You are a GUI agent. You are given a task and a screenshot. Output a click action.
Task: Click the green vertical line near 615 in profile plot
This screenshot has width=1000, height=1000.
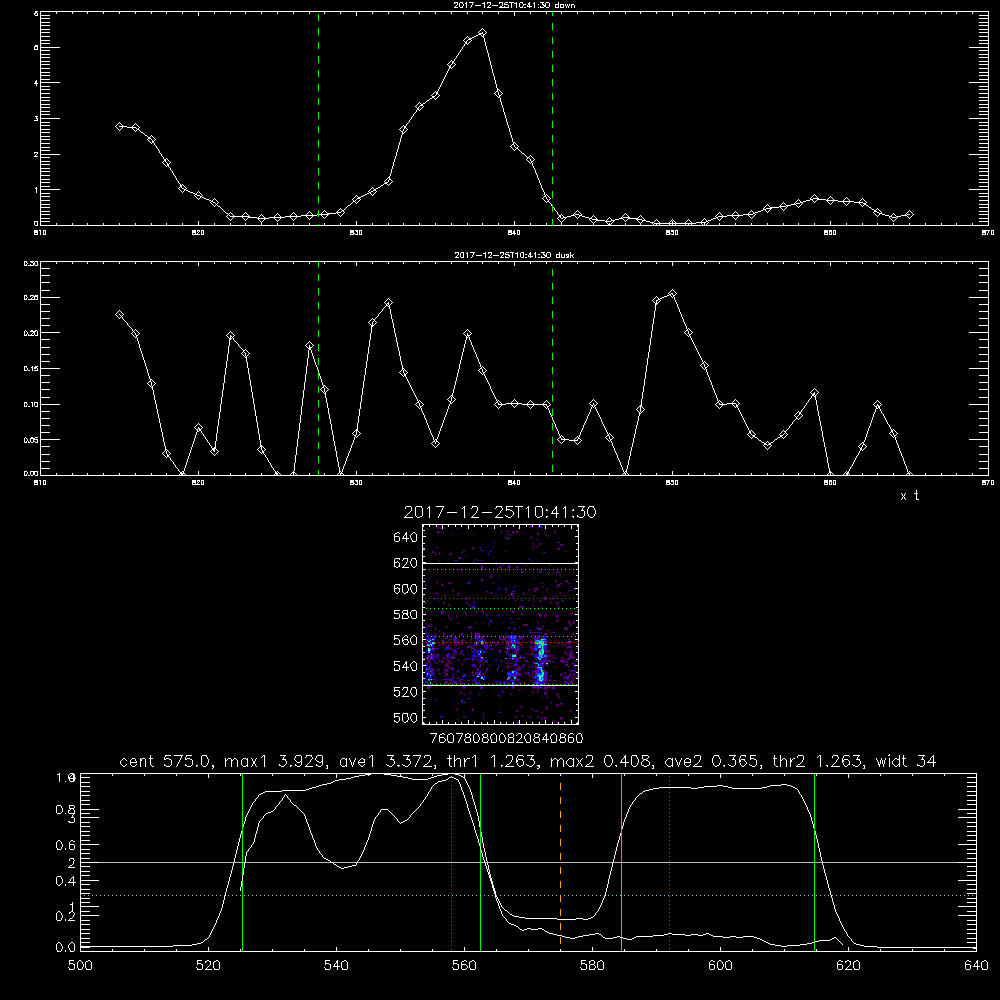point(814,861)
